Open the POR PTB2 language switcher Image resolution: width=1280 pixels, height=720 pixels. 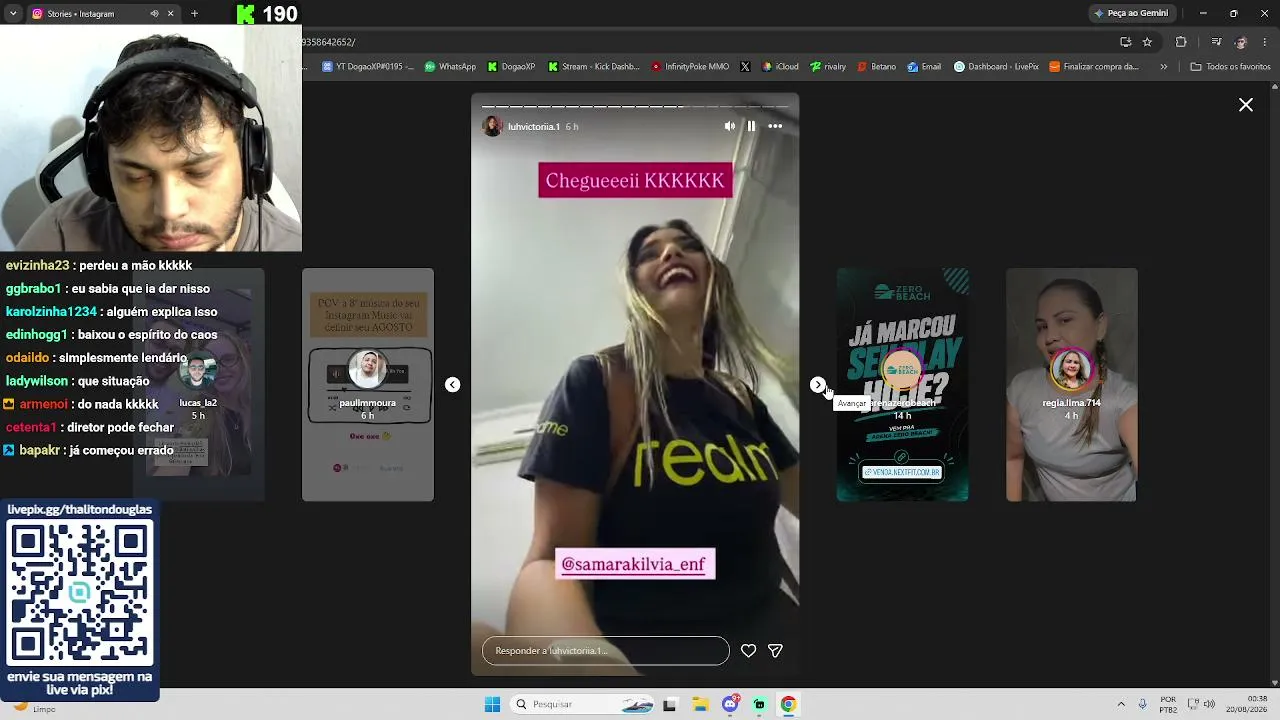(x=1168, y=704)
